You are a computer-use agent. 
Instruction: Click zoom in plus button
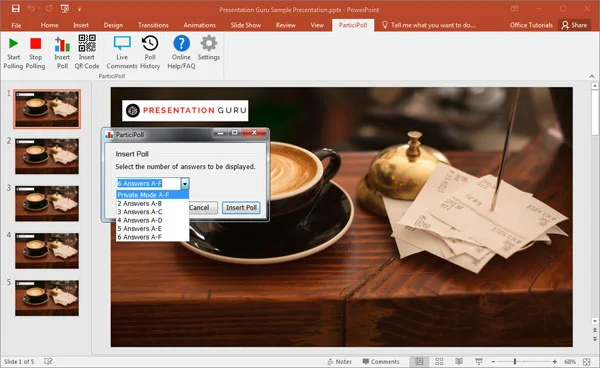click(x=555, y=362)
